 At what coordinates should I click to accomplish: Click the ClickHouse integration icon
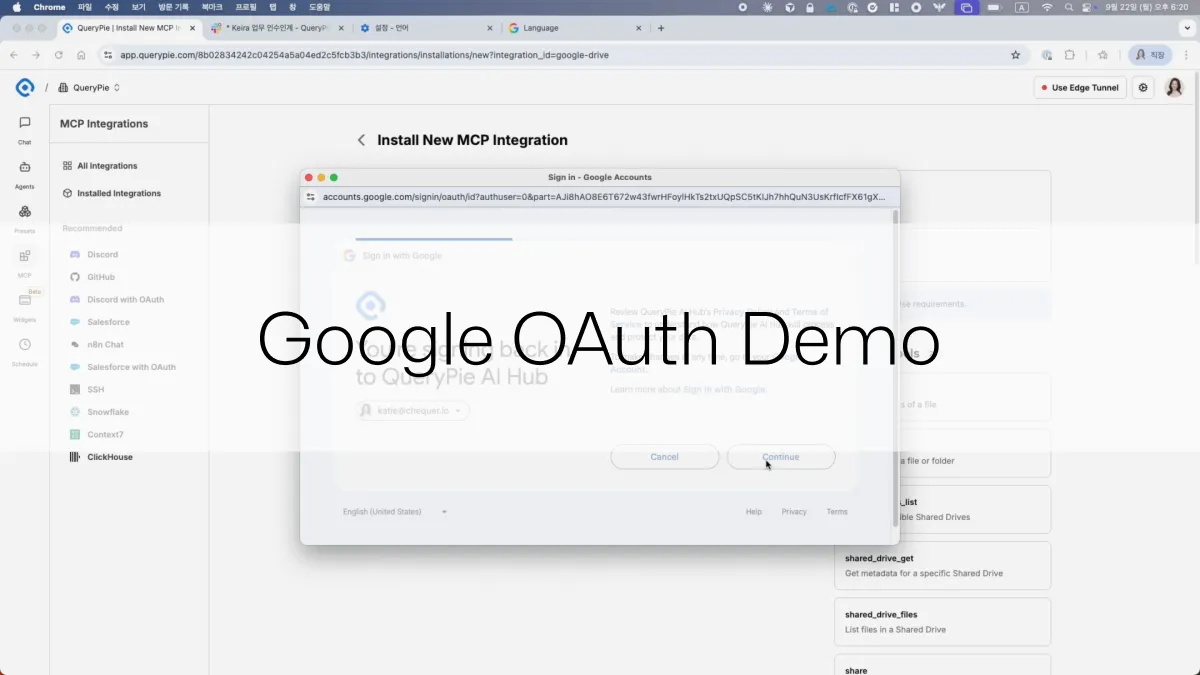(73, 457)
